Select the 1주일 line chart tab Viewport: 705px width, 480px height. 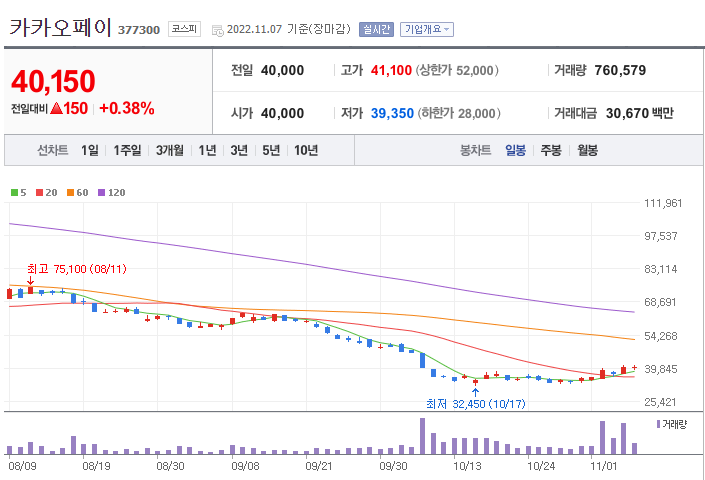click(127, 150)
